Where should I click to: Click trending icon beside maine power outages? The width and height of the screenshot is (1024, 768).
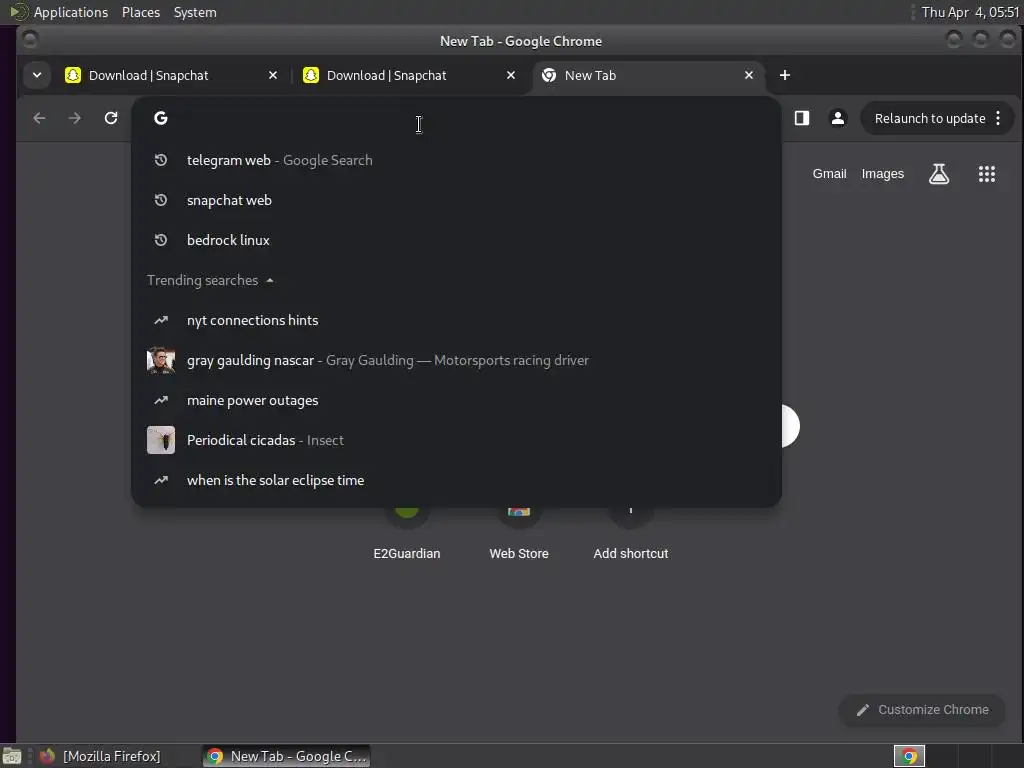(x=161, y=400)
